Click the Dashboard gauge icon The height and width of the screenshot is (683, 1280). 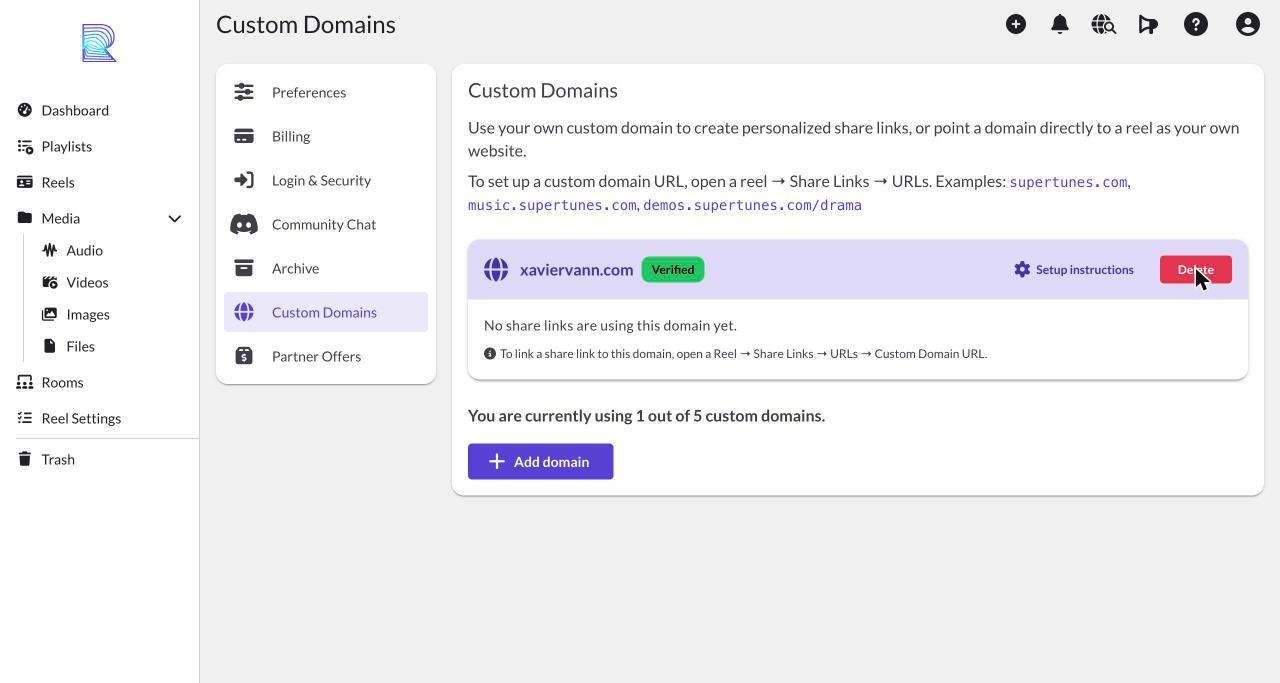(25, 110)
